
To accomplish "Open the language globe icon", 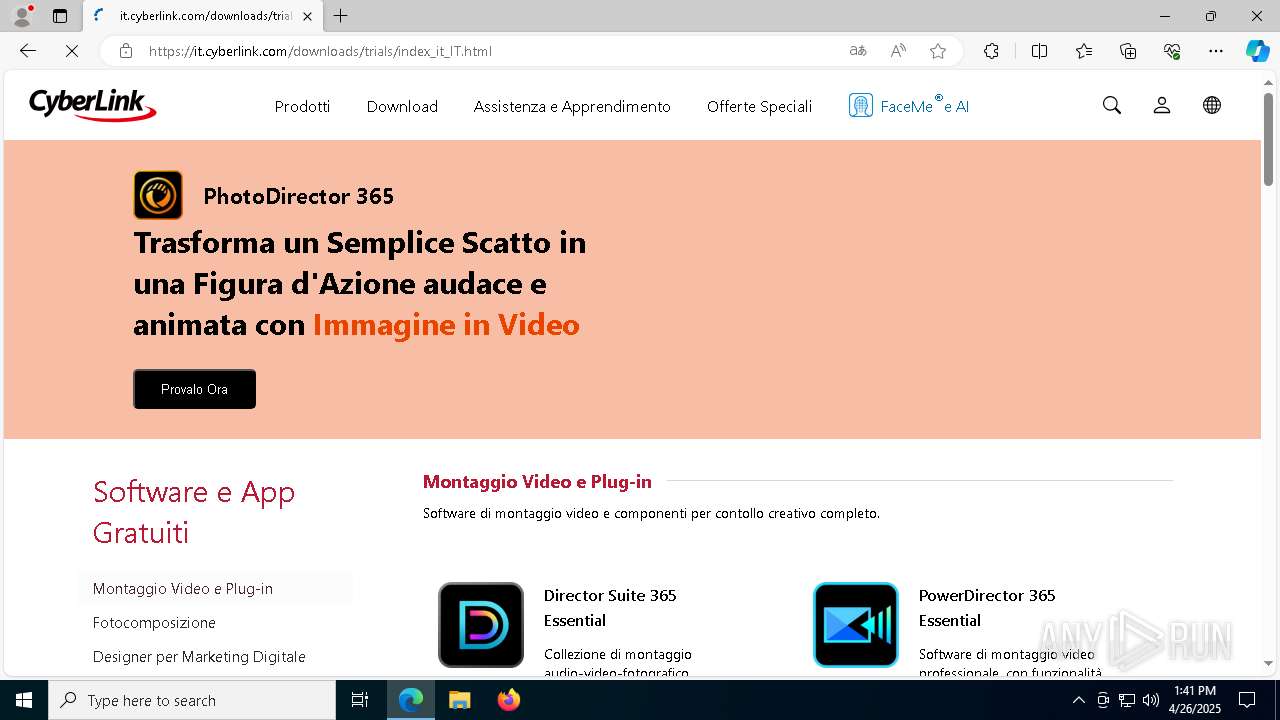I will 1212,105.
